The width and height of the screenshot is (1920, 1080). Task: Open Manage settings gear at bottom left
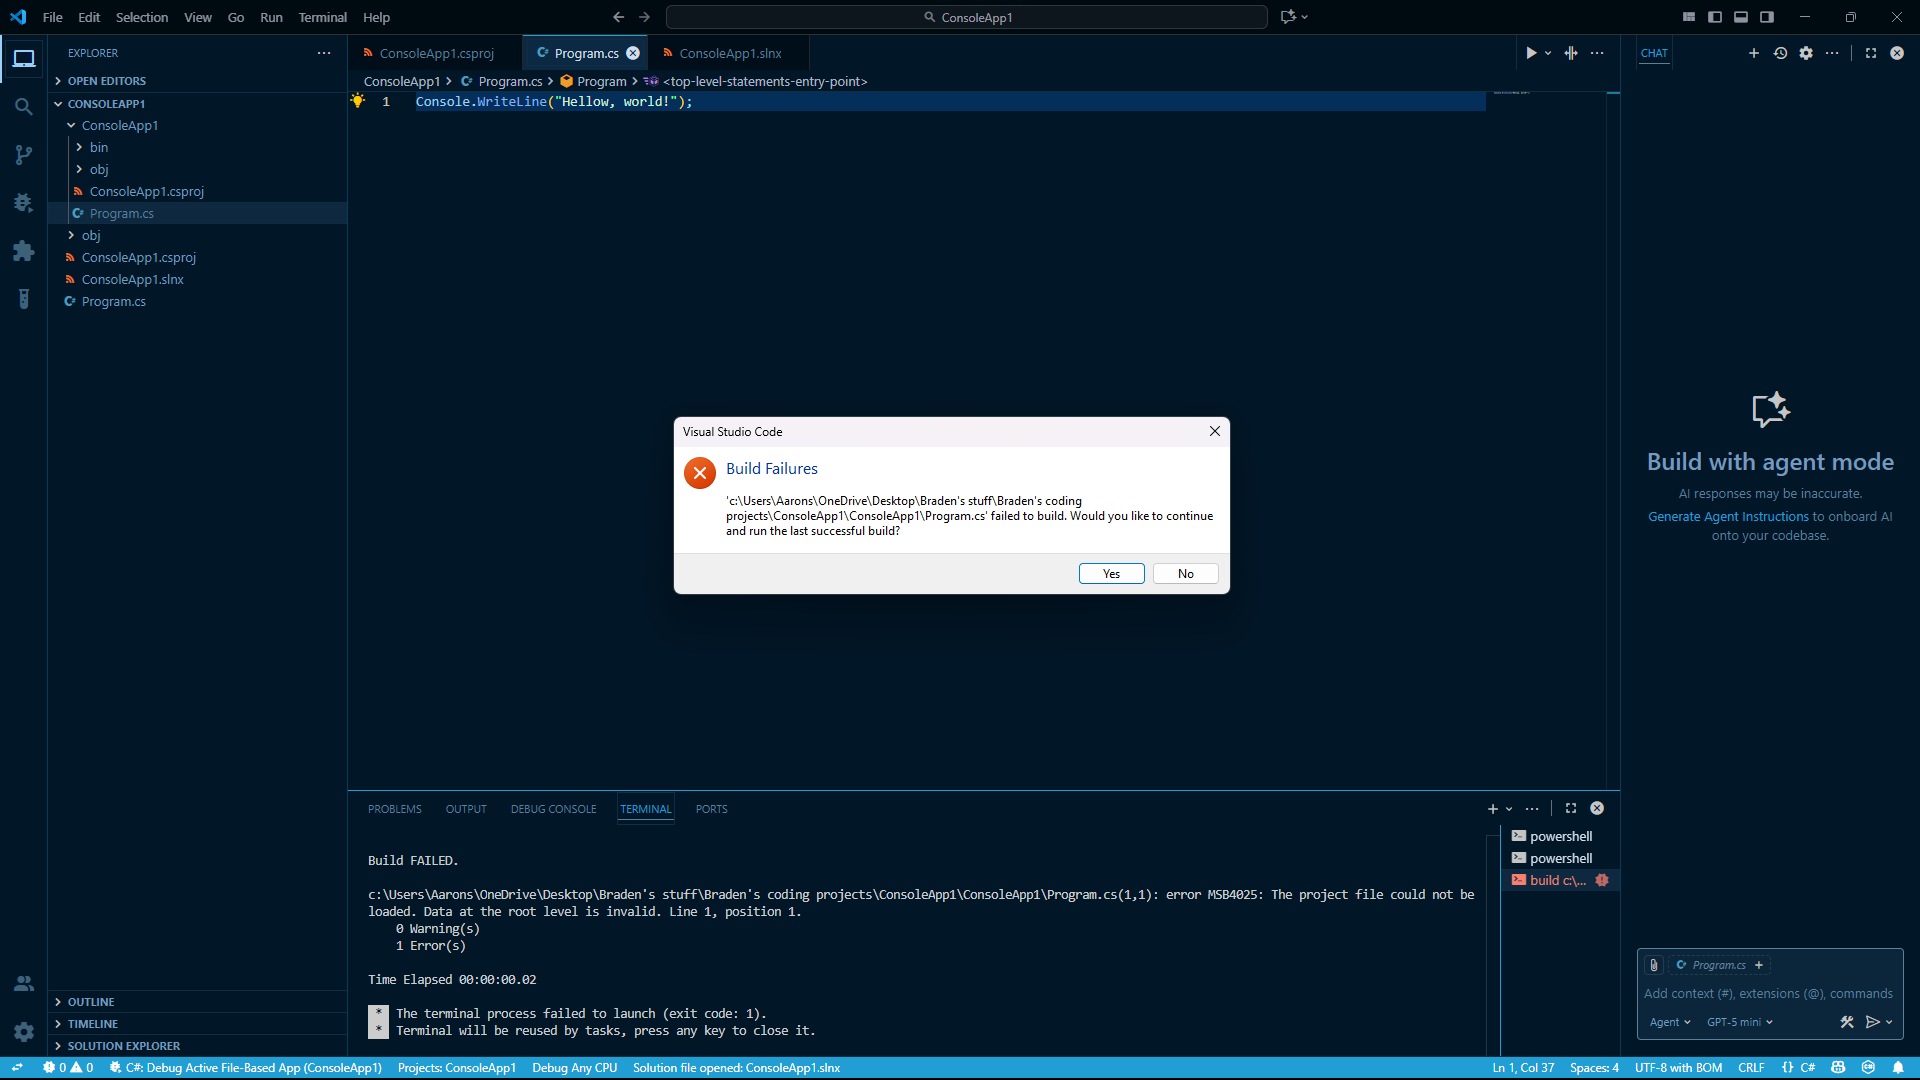(23, 1032)
